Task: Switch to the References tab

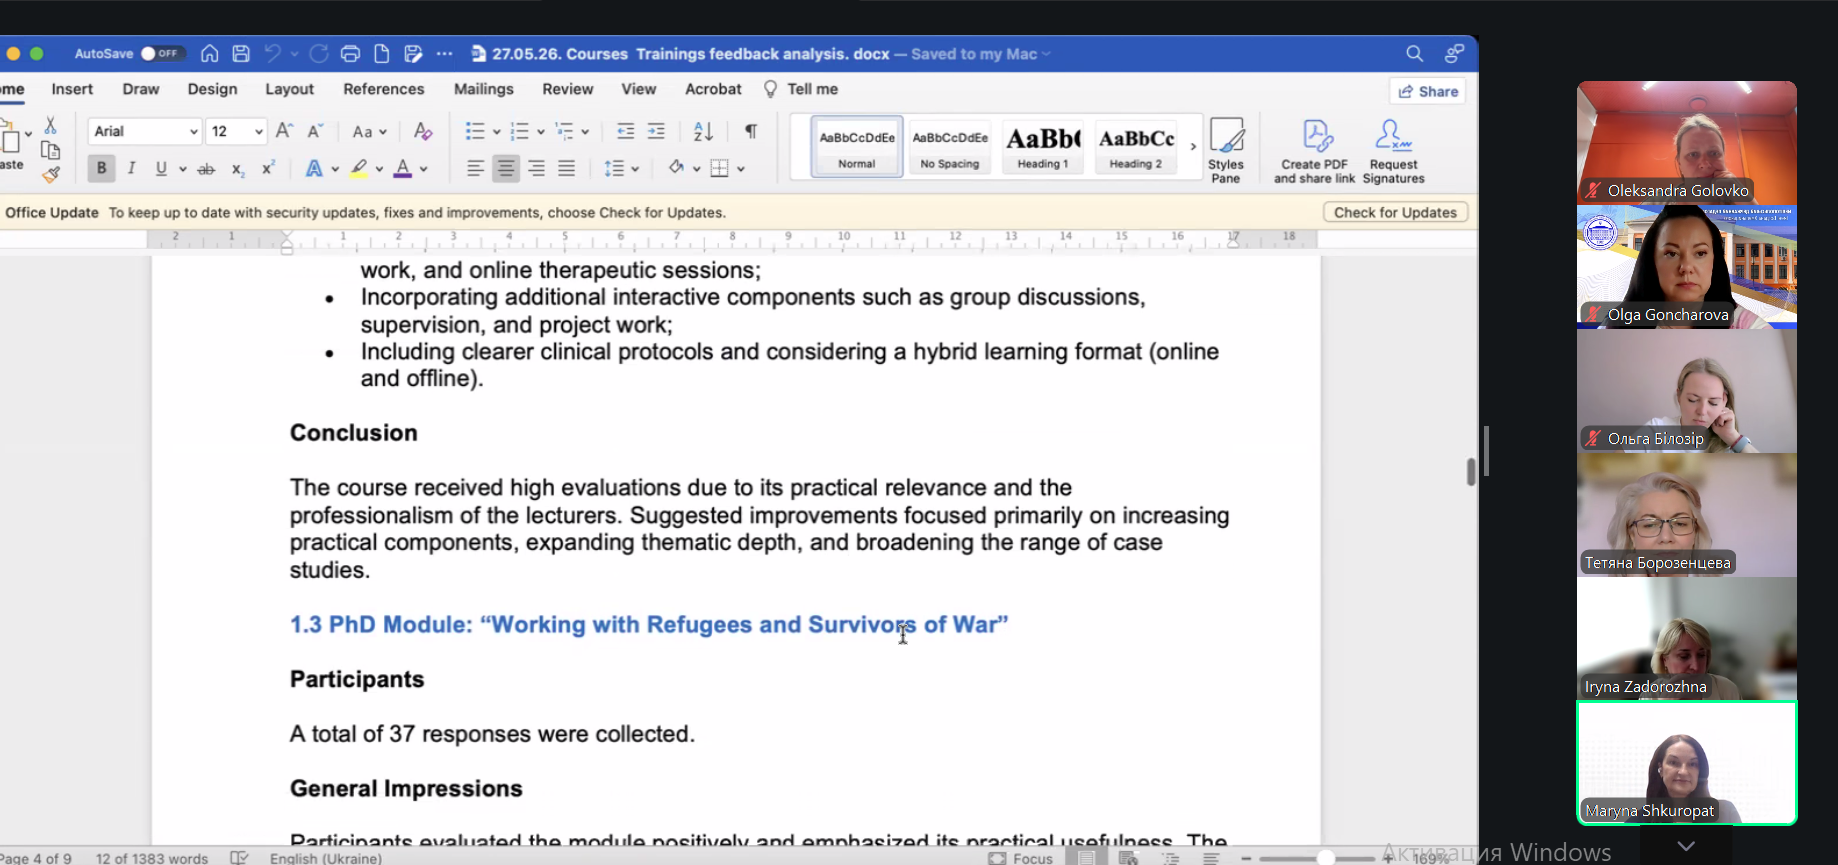Action: click(x=384, y=89)
